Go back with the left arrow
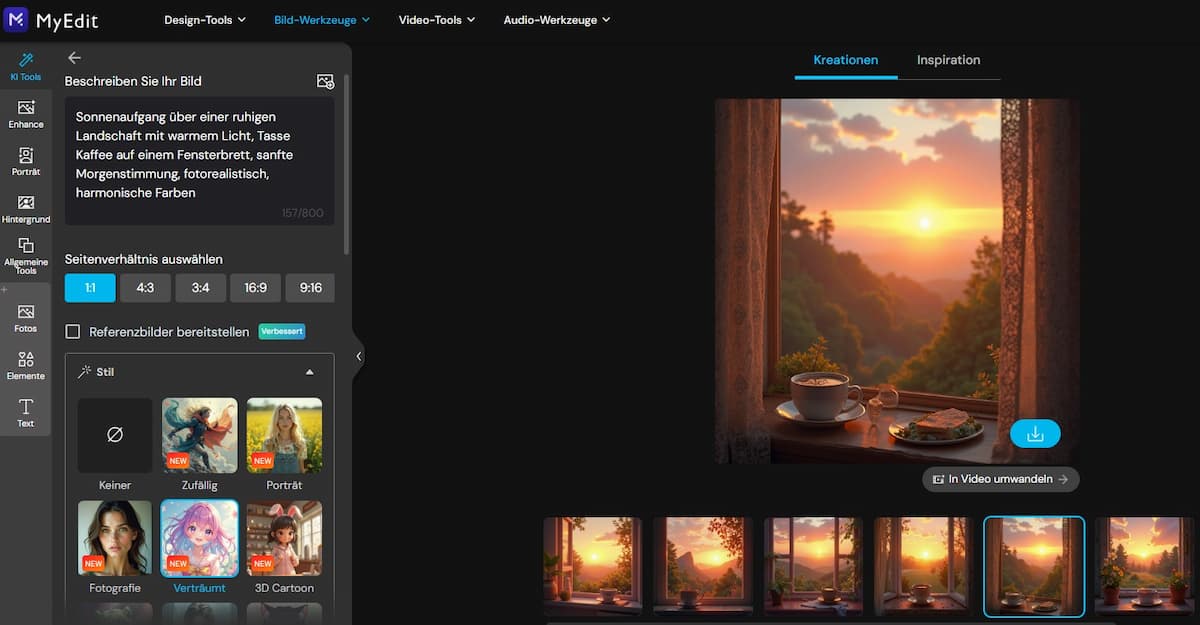The height and width of the screenshot is (625, 1200). point(74,58)
